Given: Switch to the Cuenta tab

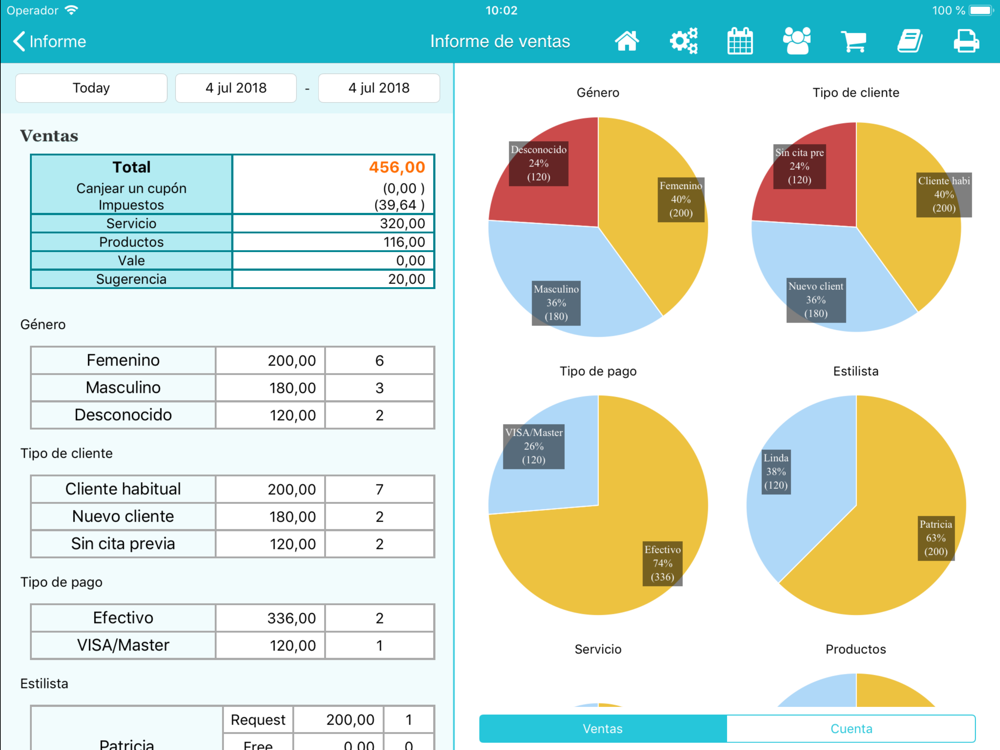Looking at the screenshot, I should [851, 728].
